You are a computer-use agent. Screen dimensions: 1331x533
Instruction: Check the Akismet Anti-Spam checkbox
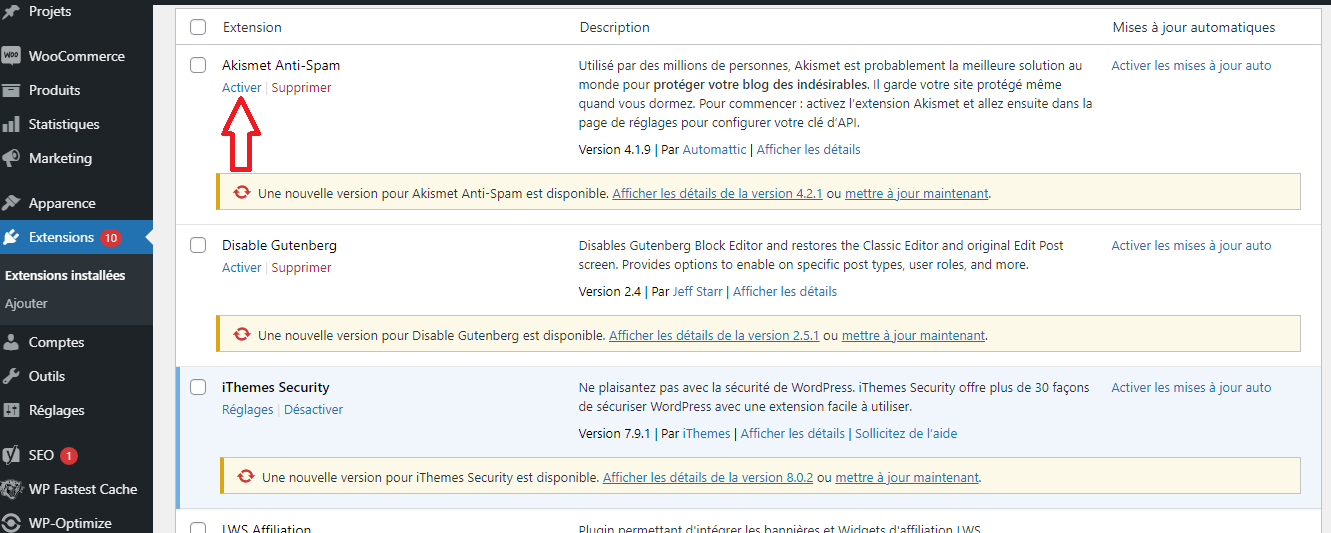point(198,65)
